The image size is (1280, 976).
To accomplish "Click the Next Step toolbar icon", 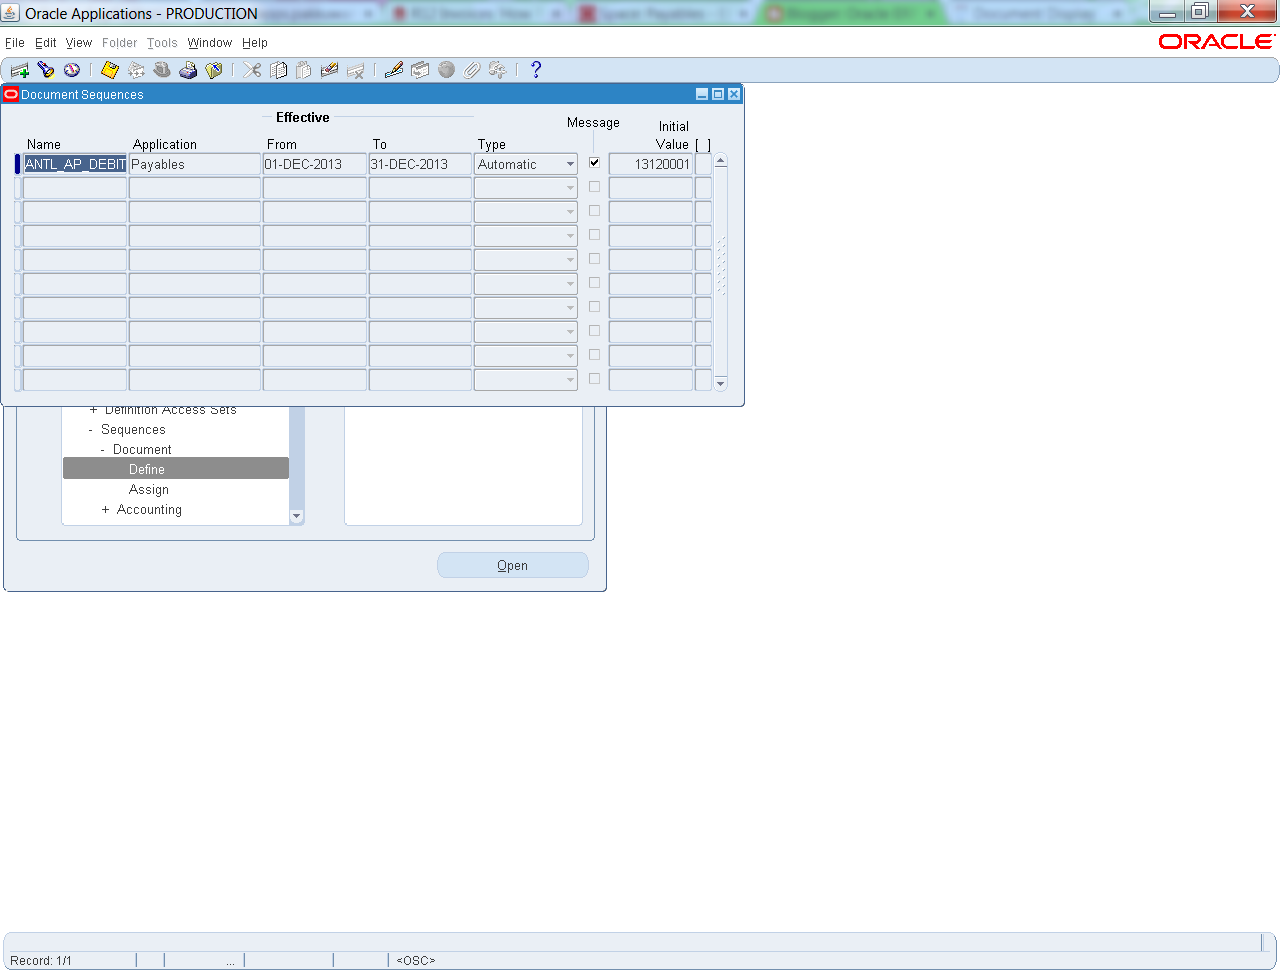I will point(136,70).
